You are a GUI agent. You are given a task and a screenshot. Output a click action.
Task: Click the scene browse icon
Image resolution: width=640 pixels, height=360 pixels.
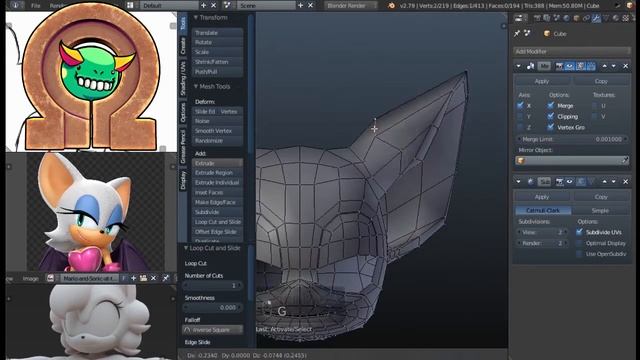click(227, 5)
